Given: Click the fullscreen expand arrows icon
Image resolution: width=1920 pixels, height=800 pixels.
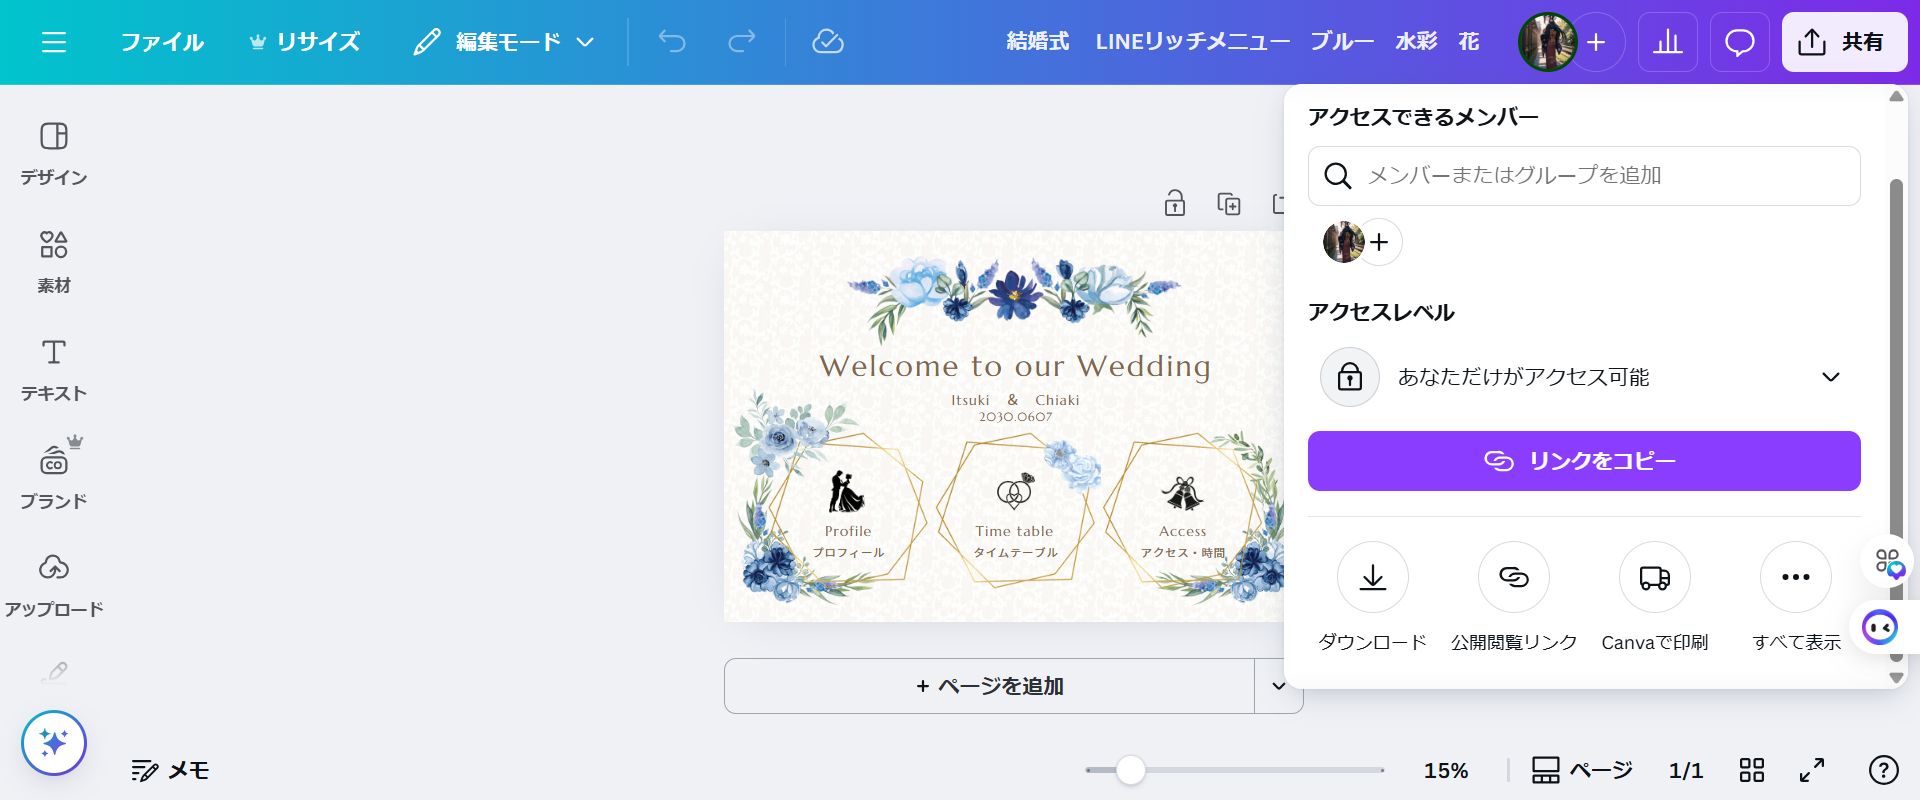Looking at the screenshot, I should tap(1812, 770).
